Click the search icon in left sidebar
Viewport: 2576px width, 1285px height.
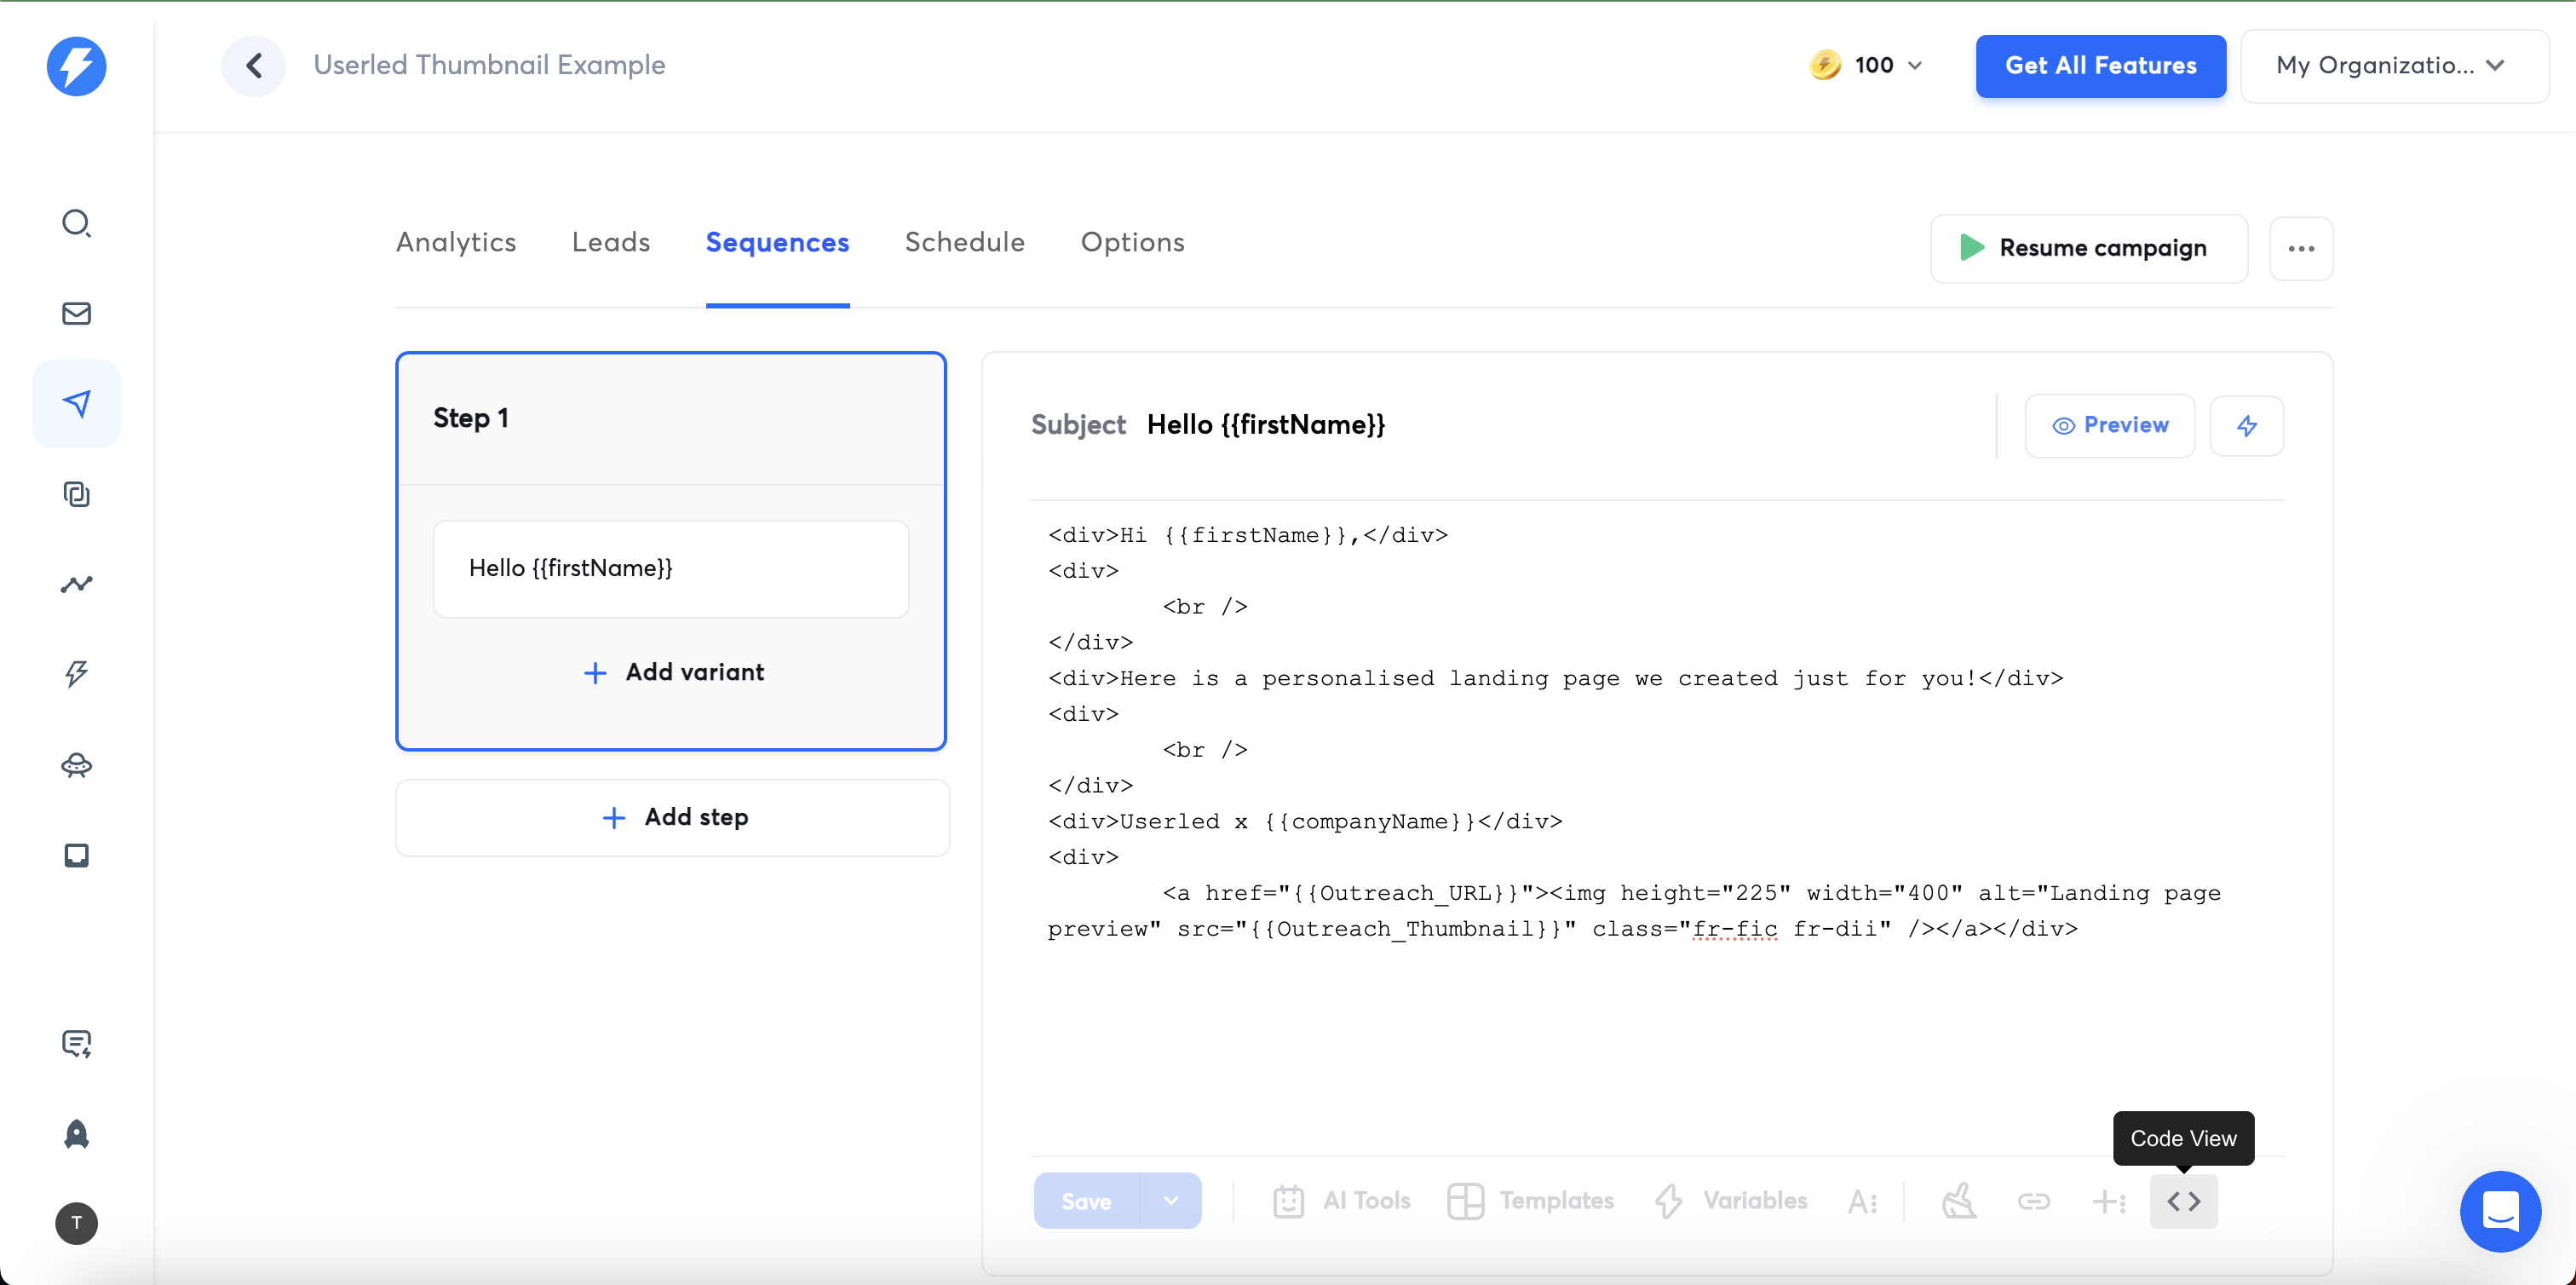(x=76, y=222)
